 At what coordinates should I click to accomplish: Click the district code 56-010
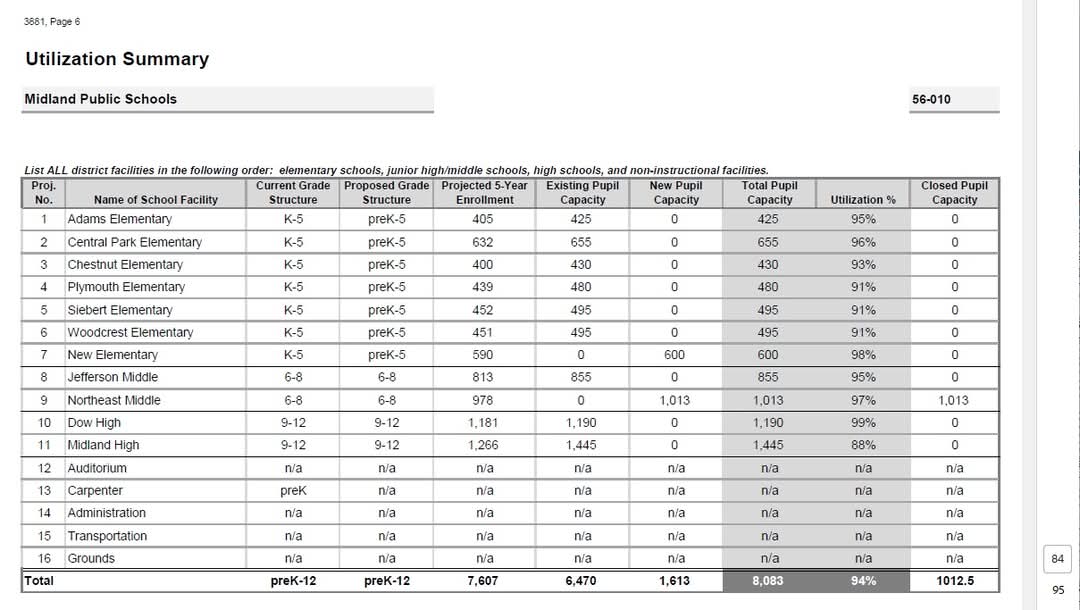(931, 99)
